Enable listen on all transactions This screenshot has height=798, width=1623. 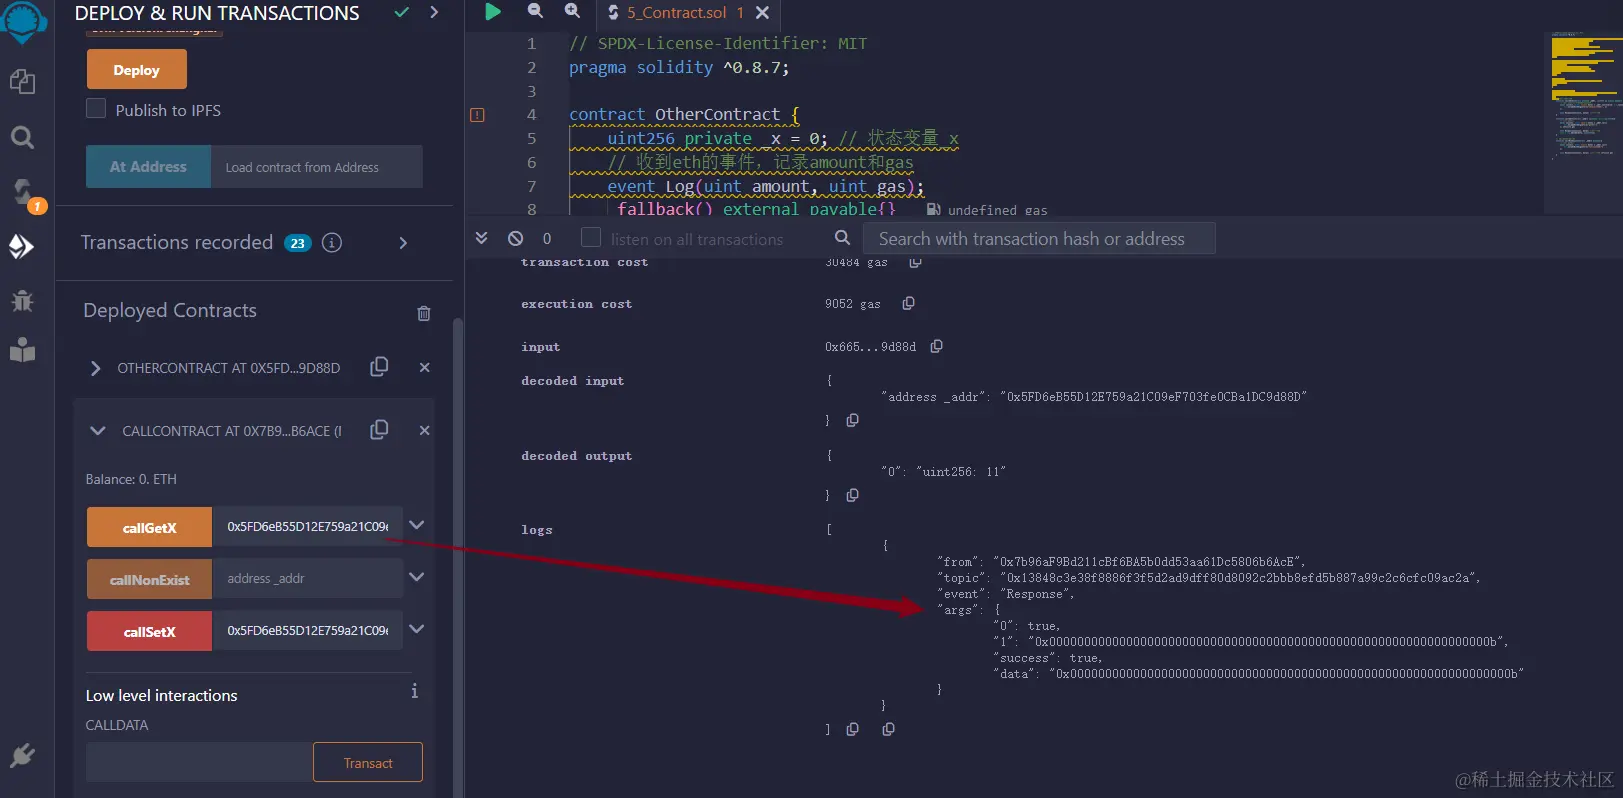tap(591, 238)
